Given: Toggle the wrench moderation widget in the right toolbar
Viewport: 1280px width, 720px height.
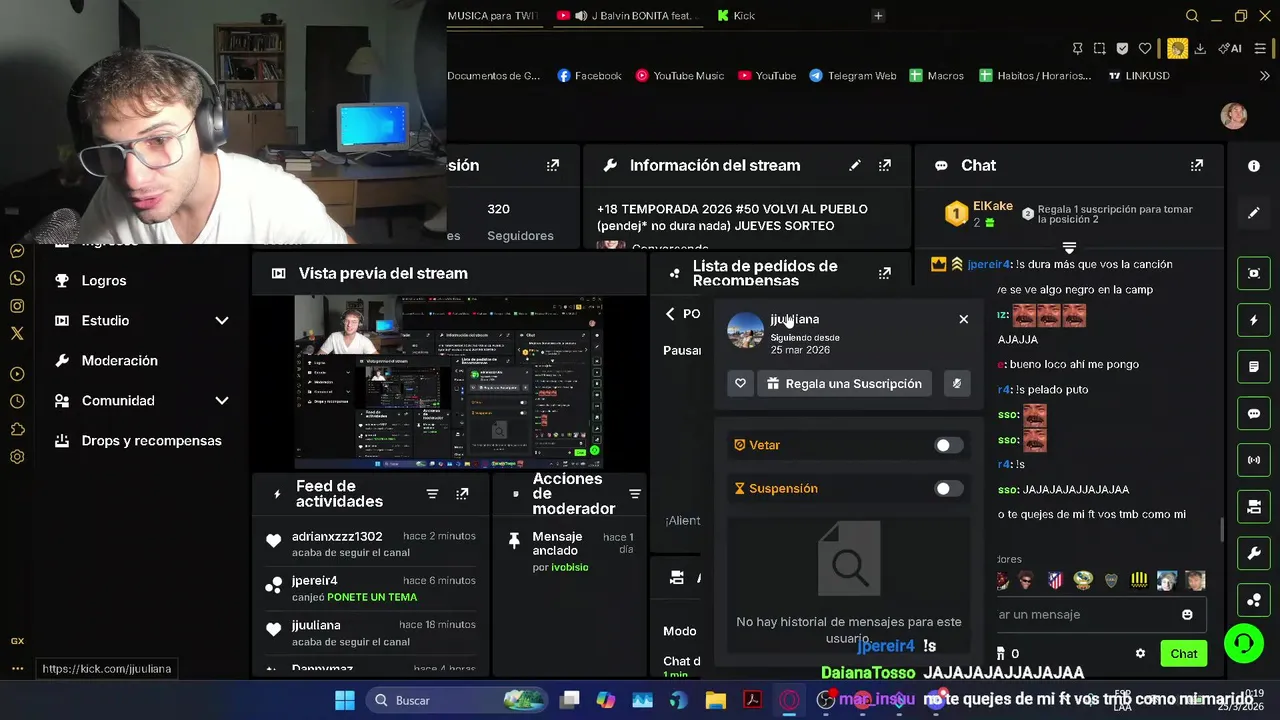Looking at the screenshot, I should [1254, 553].
